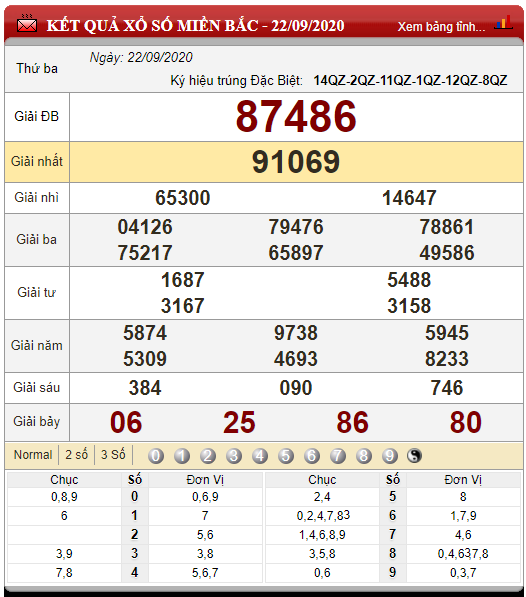Click the Giải năm row label
Image resolution: width=526 pixels, height=597 pixels.
pyautogui.click(x=37, y=345)
